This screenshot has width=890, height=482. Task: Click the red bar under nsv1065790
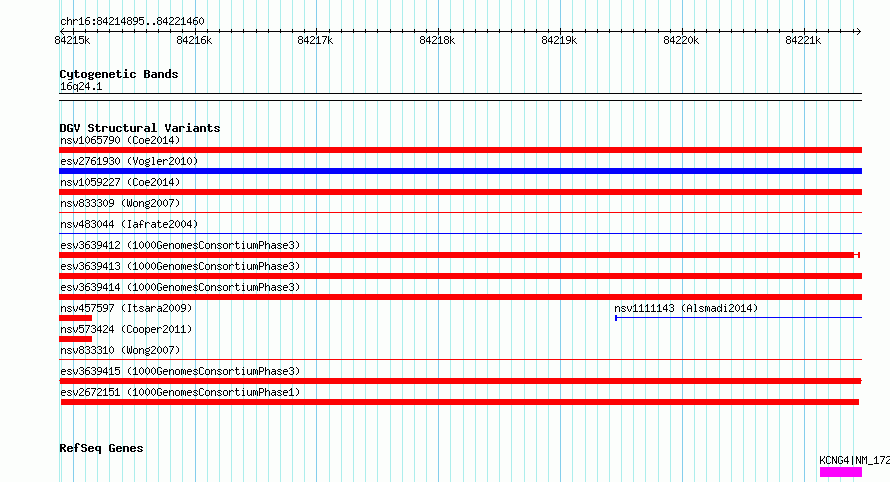tap(460, 150)
